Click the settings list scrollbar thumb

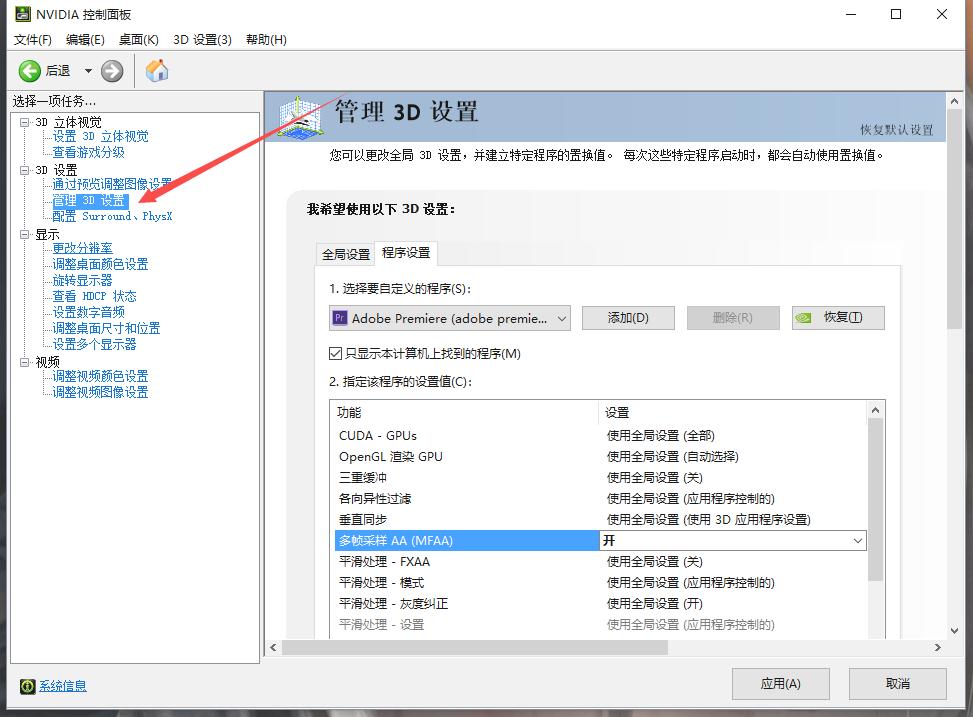coord(875,500)
